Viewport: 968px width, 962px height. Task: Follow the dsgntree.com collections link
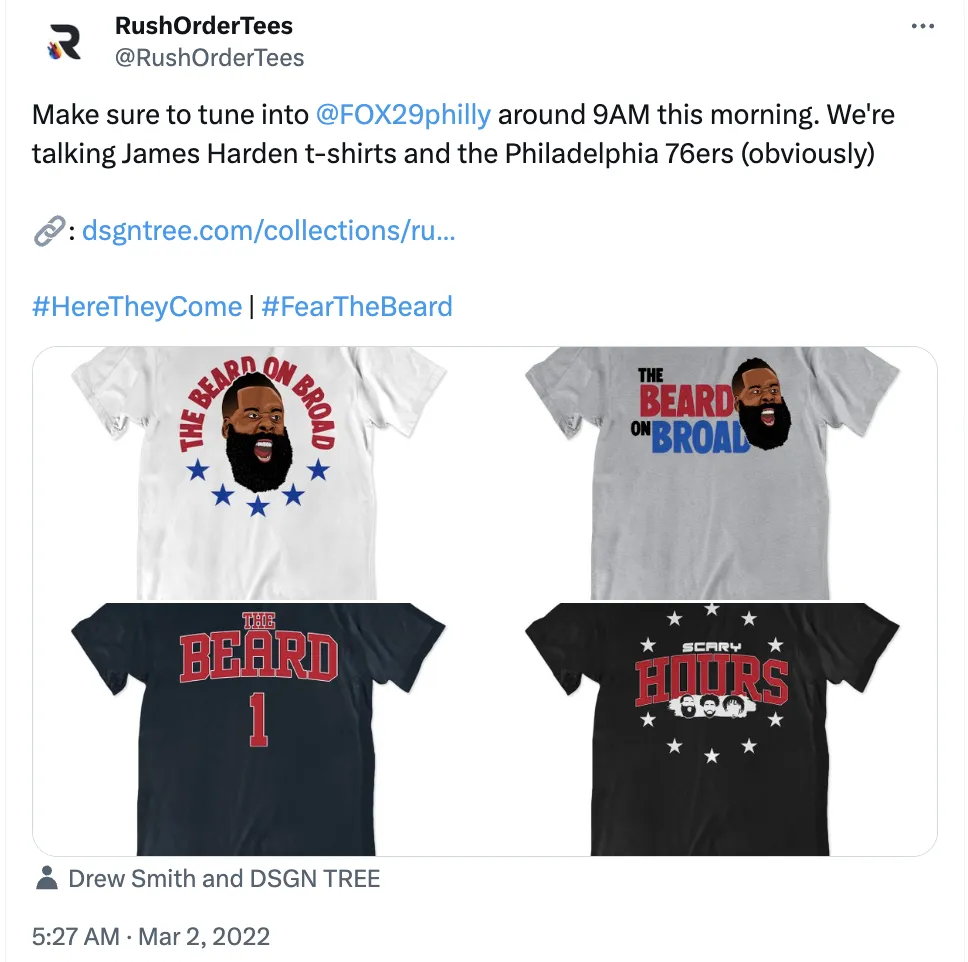click(269, 231)
